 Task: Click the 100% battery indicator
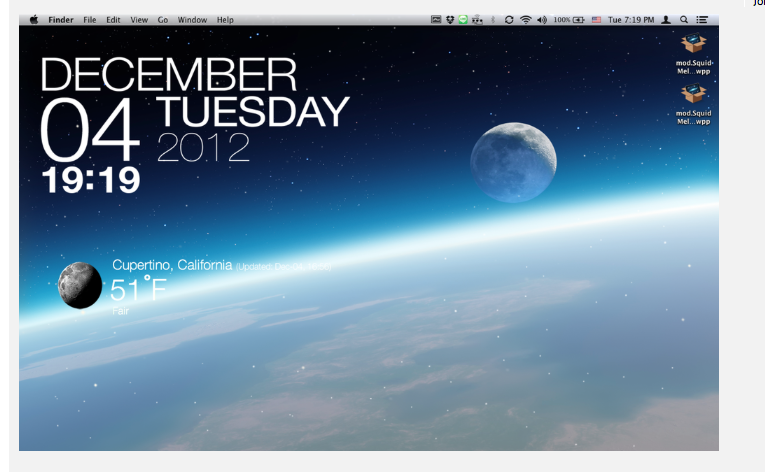pyautogui.click(x=569, y=20)
